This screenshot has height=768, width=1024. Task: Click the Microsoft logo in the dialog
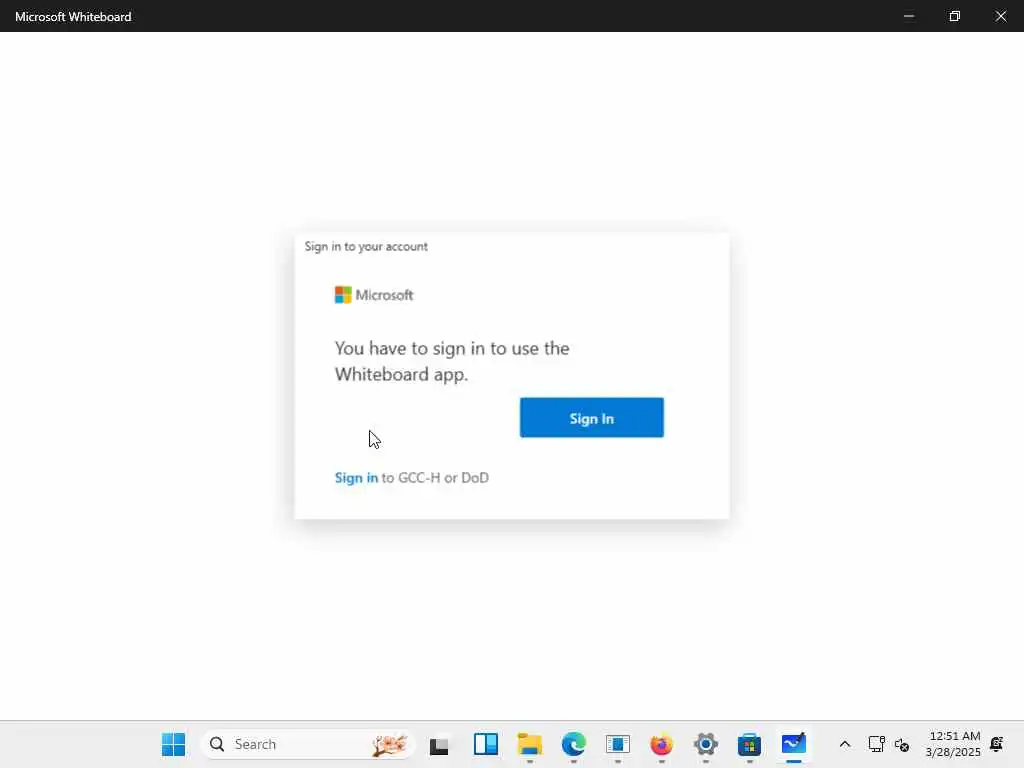(374, 295)
